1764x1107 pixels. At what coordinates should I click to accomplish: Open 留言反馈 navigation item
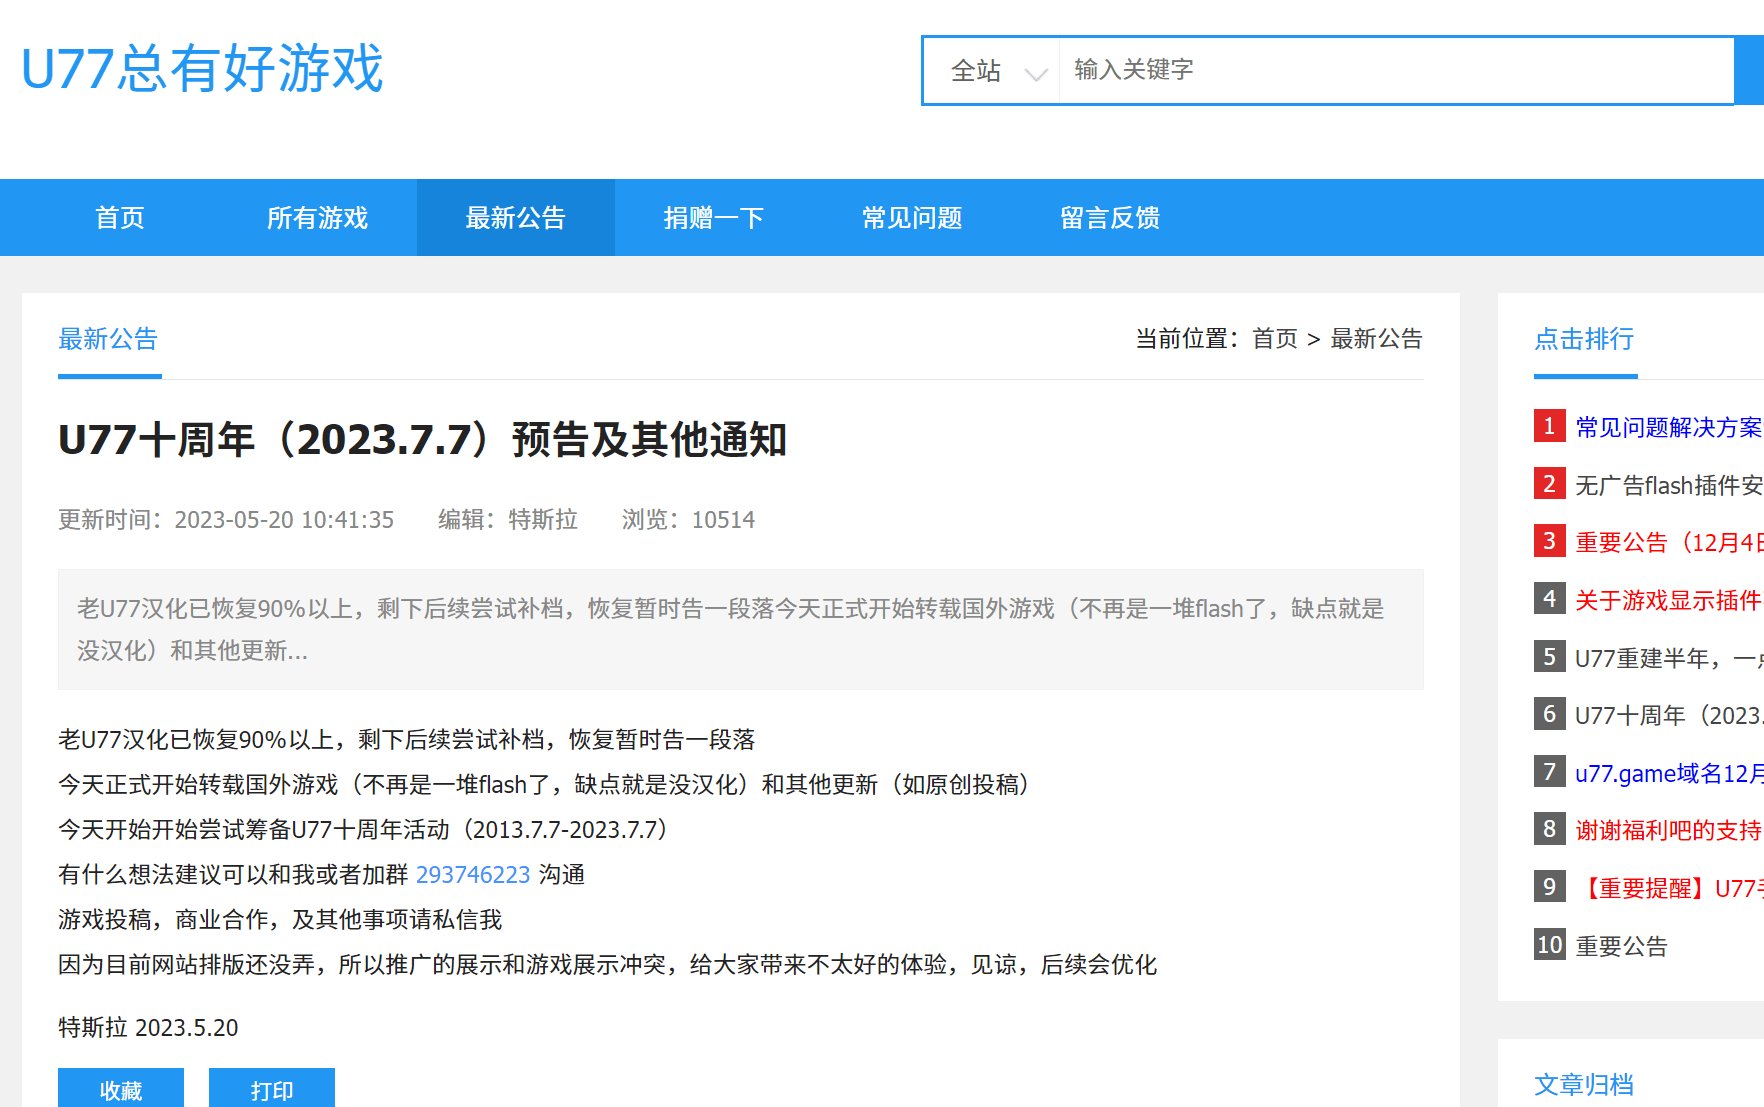point(1110,218)
